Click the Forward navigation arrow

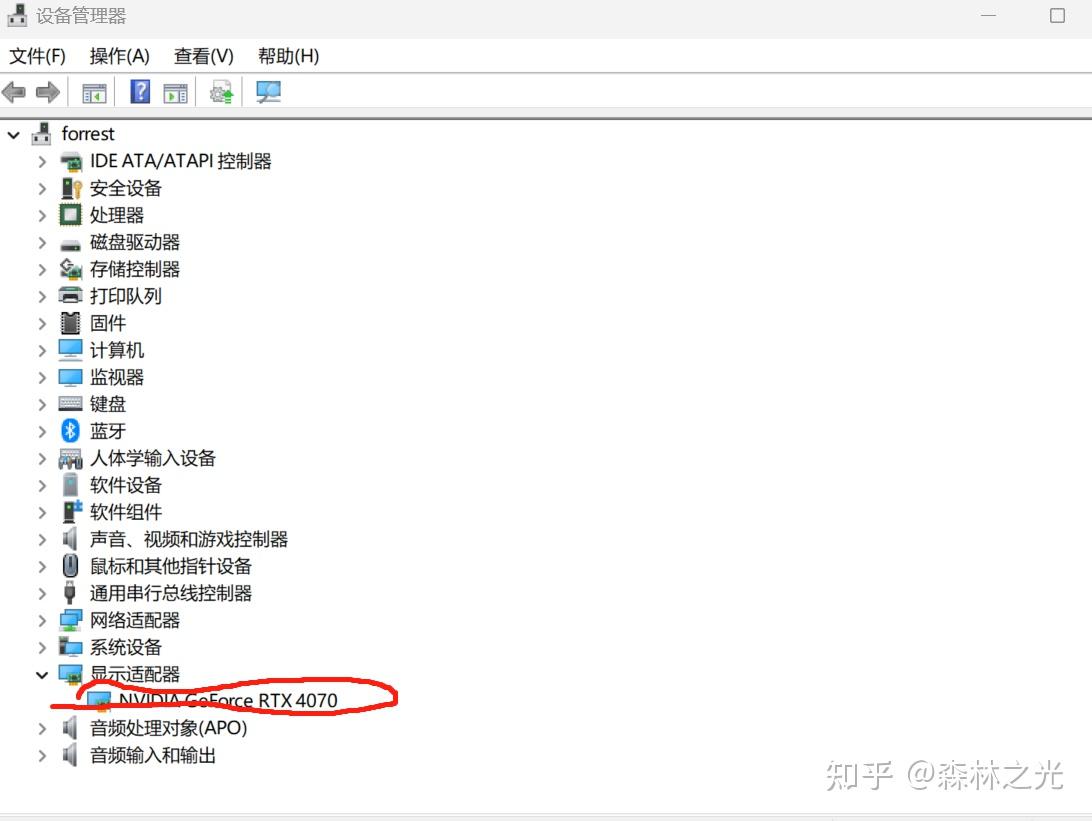coord(47,92)
